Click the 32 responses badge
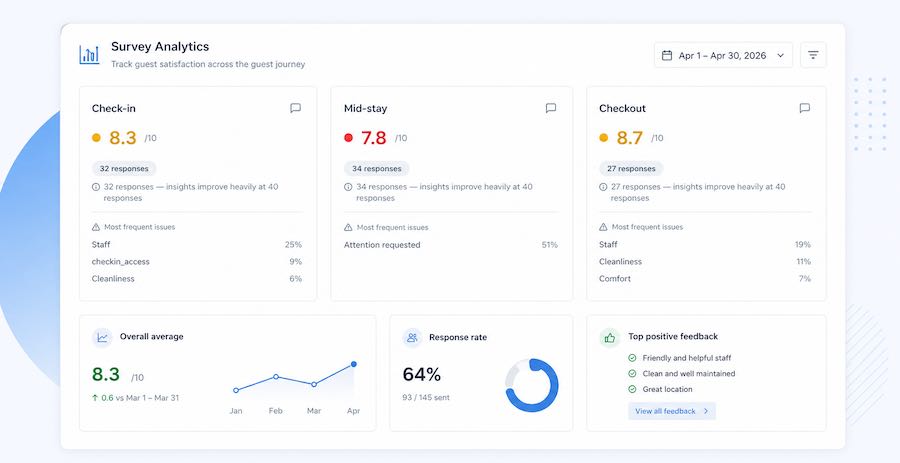Viewport: 900px width, 463px height. [124, 169]
